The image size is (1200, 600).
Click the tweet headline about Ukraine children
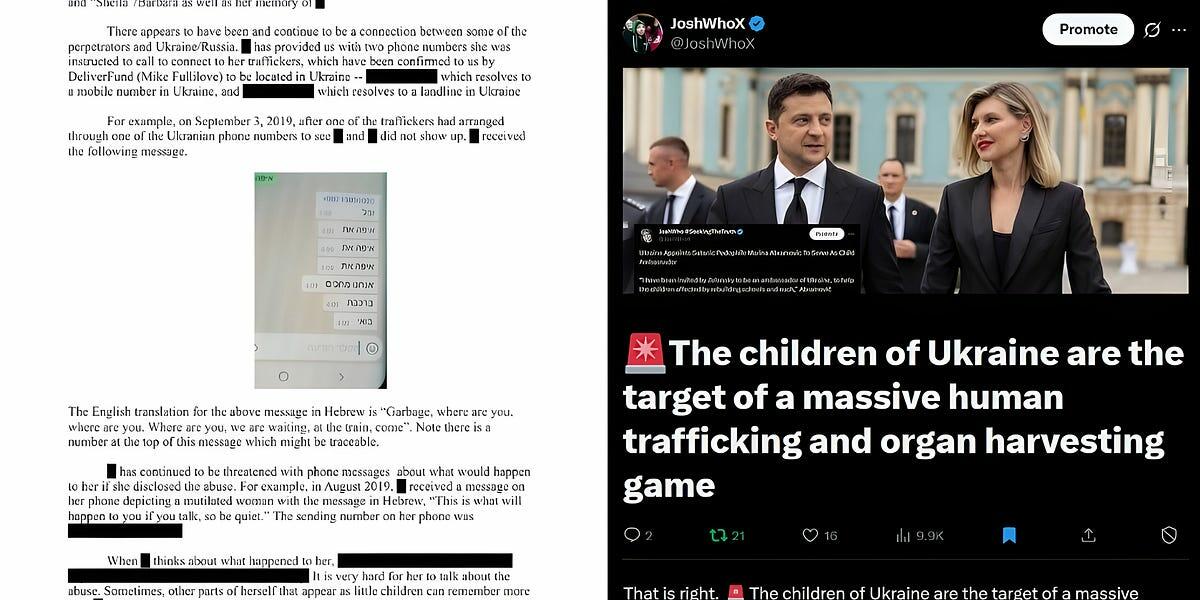903,419
